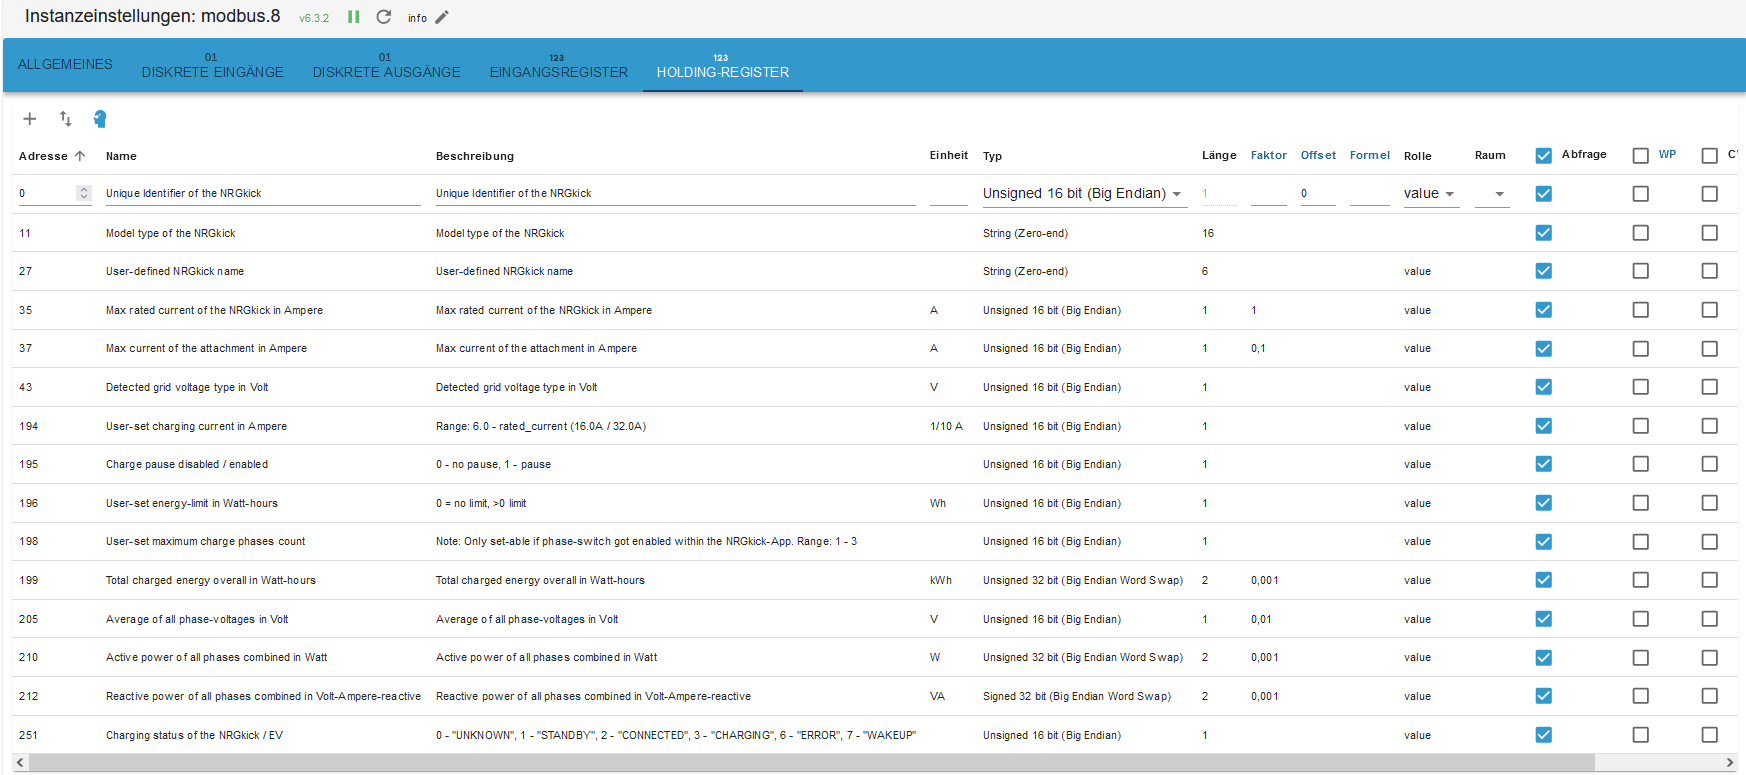Edit the Offset field in first row
Viewport: 1746px width, 775px height.
click(1318, 194)
